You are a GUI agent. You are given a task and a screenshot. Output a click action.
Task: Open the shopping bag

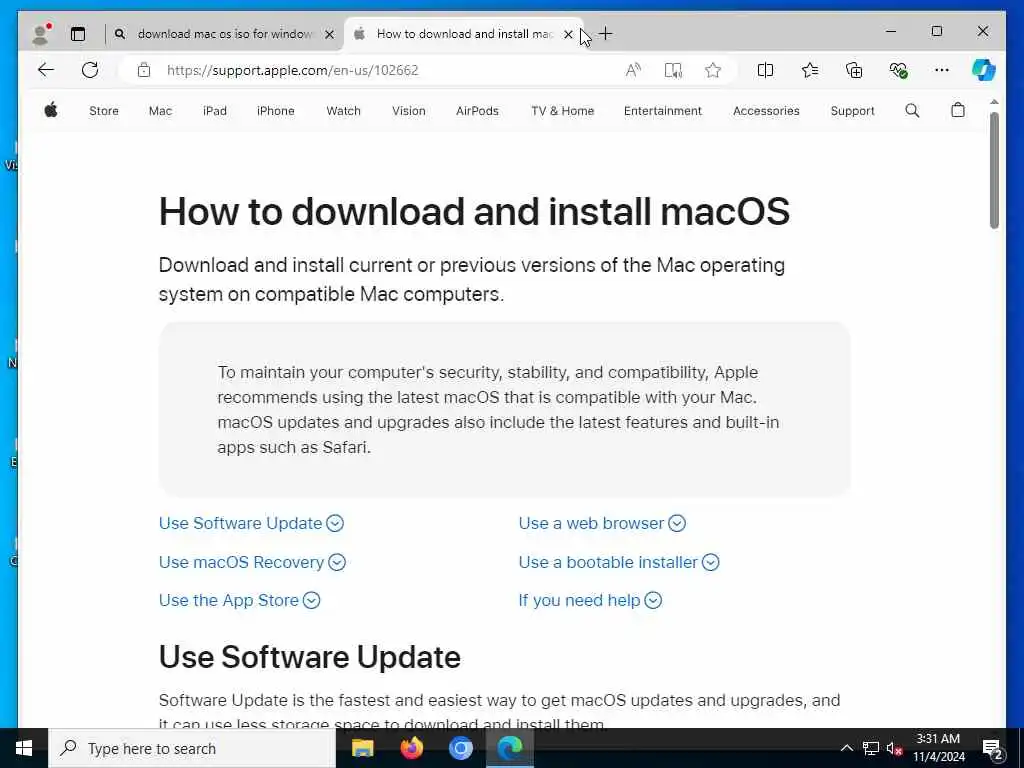[x=958, y=110]
